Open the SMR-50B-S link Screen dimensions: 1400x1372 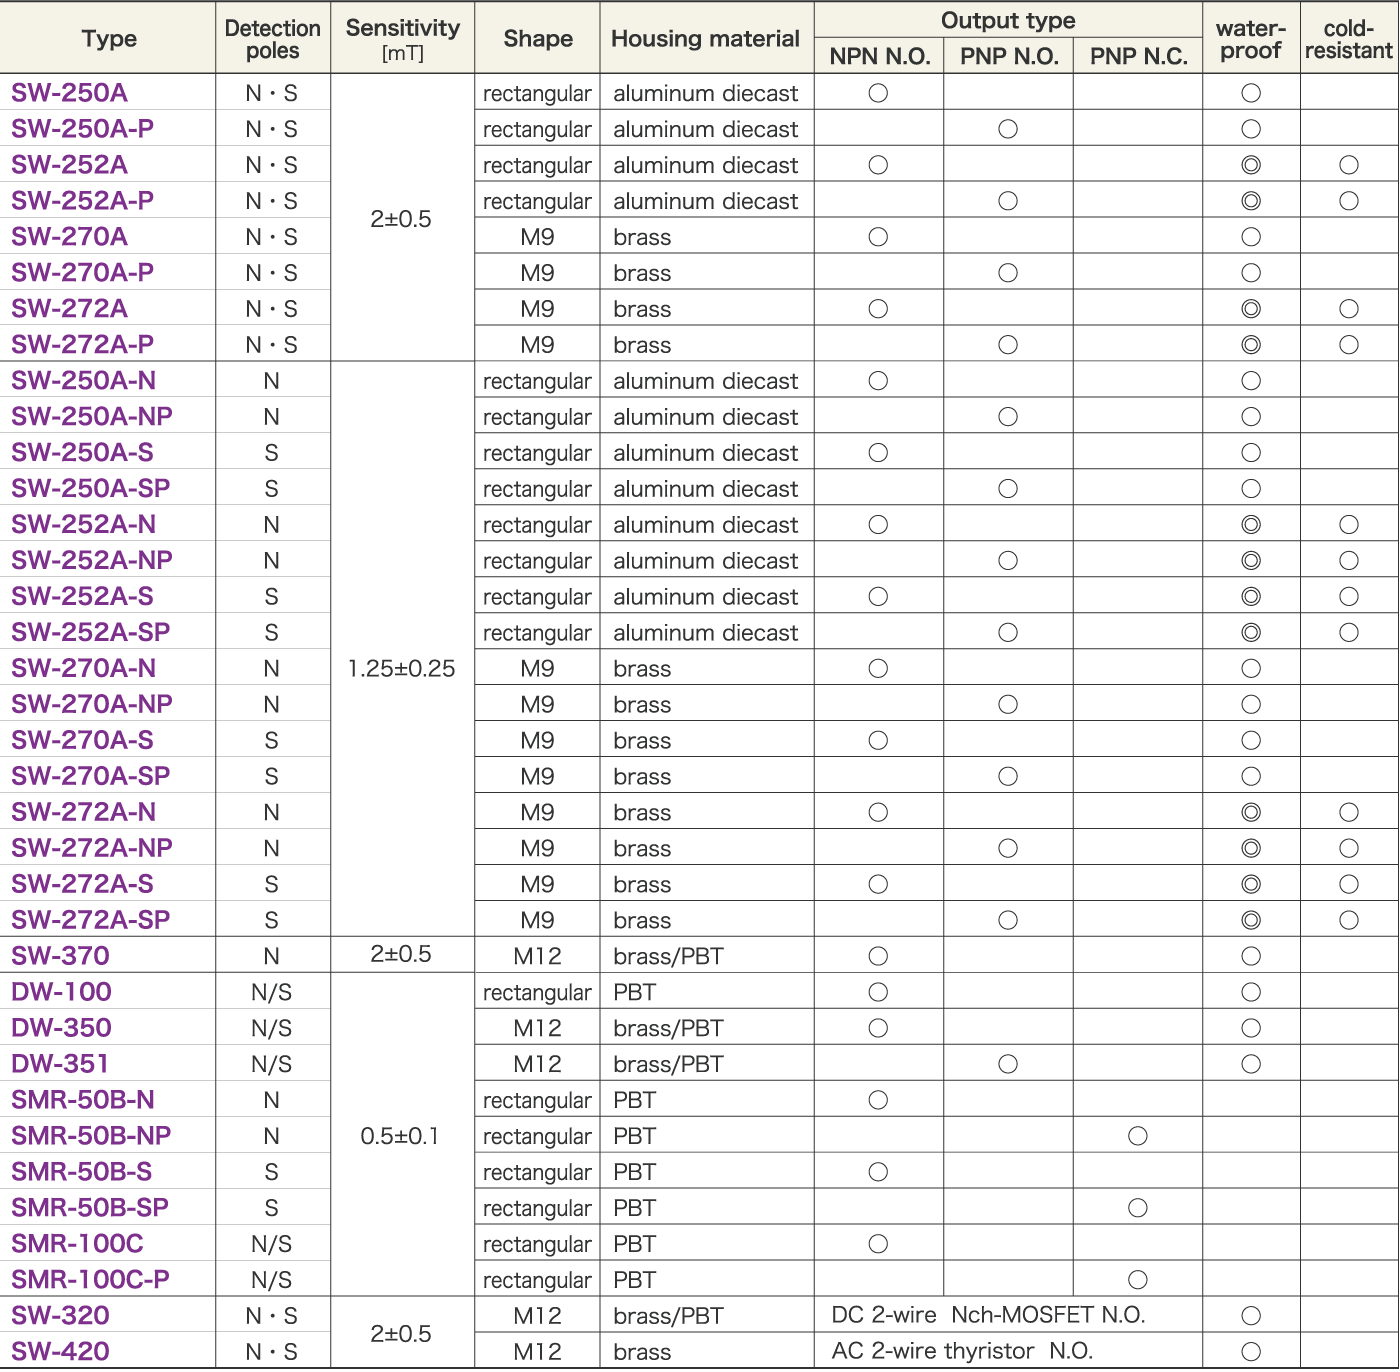pyautogui.click(x=82, y=1173)
